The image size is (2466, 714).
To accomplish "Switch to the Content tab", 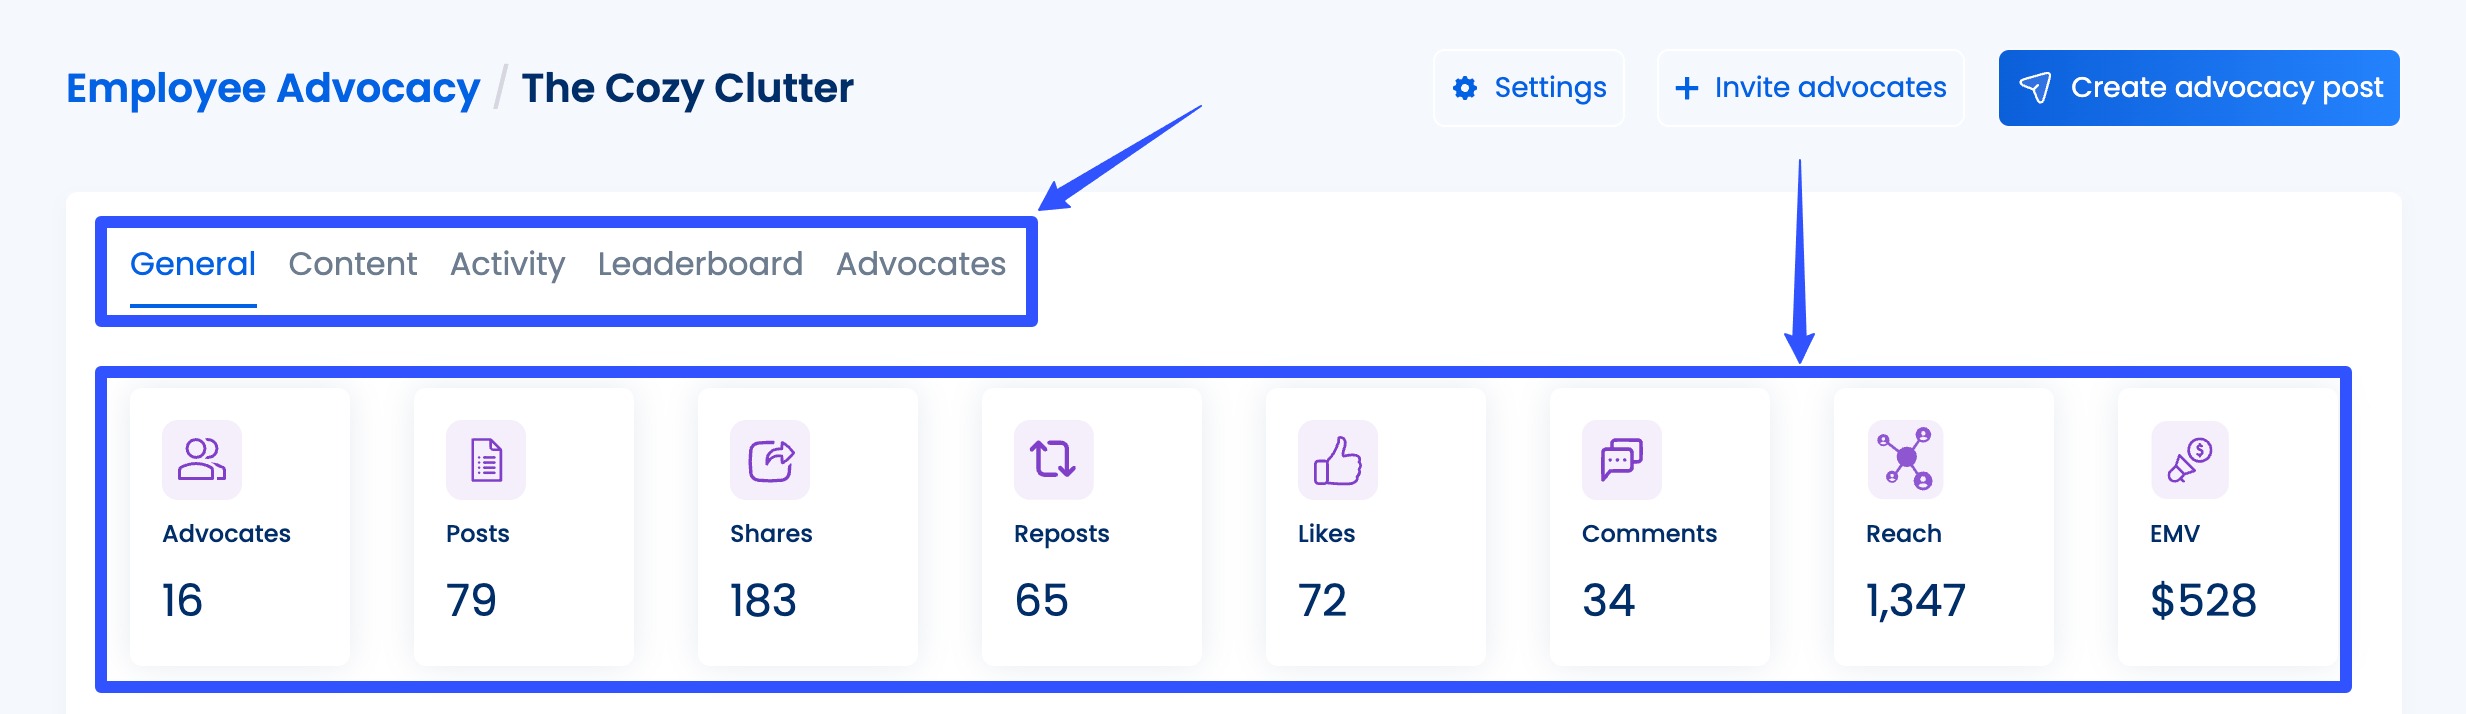I will click(352, 264).
